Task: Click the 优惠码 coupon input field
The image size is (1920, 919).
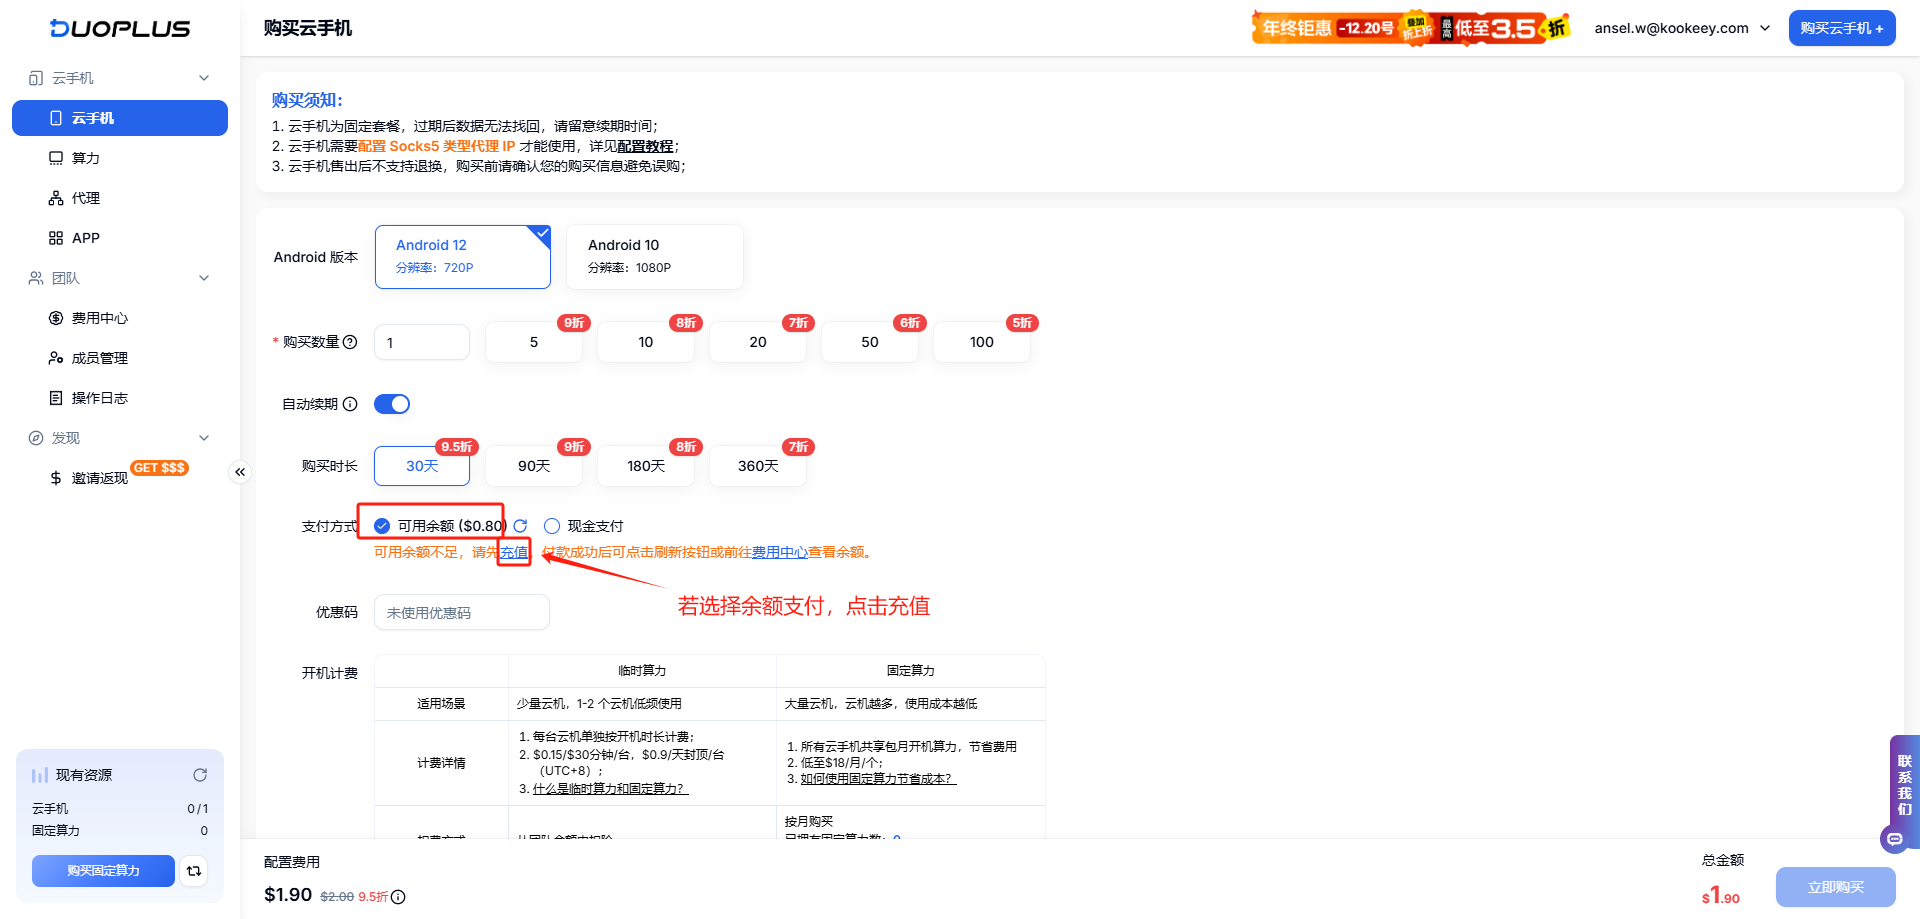Action: click(461, 611)
